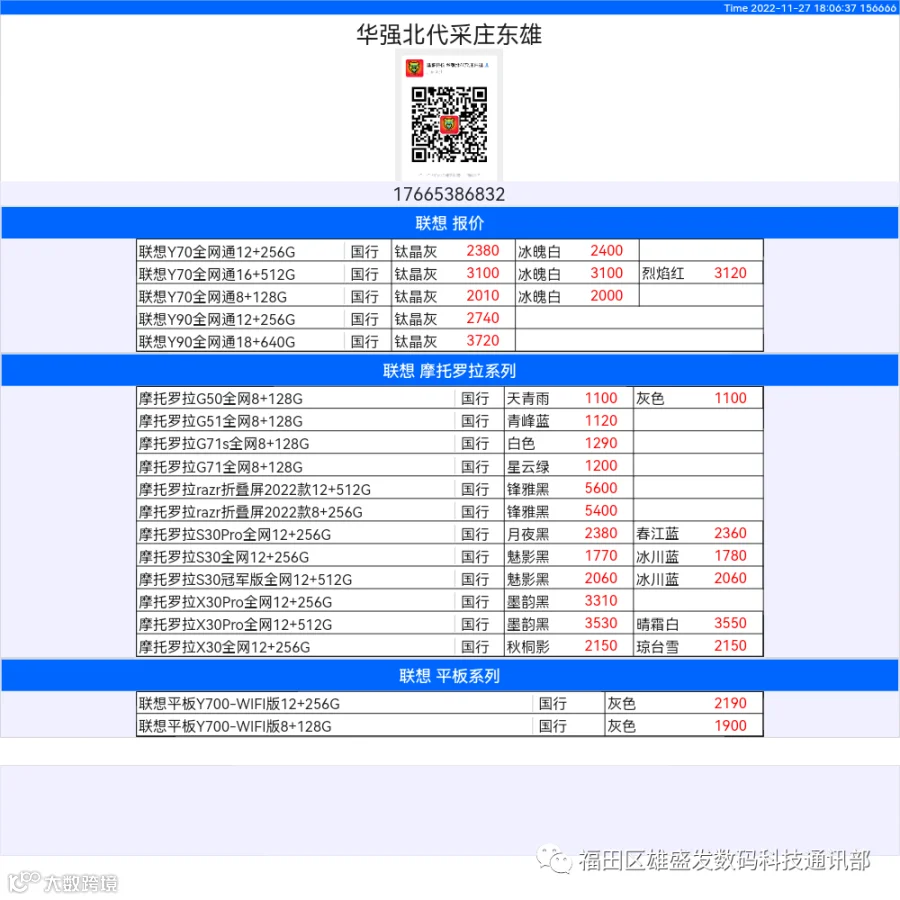Select row 摩托罗拉X30Pro全网12+256G
This screenshot has width=900, height=900.
click(449, 600)
